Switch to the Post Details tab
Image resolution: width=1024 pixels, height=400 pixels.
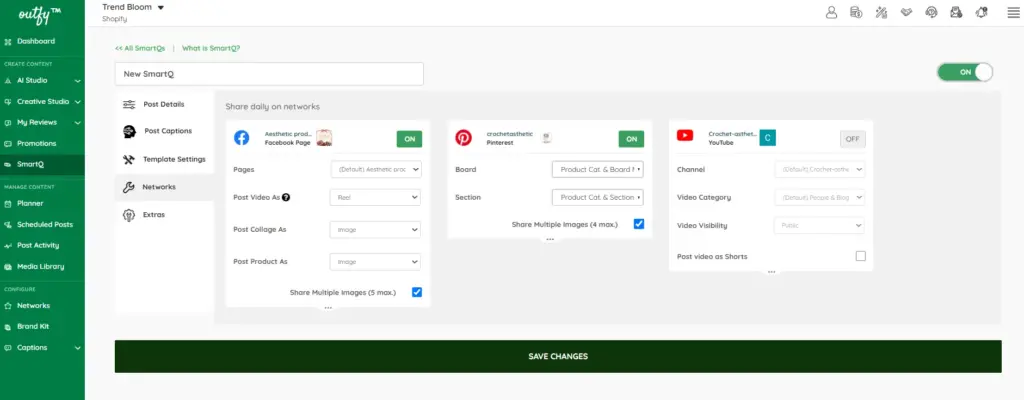pyautogui.click(x=165, y=105)
